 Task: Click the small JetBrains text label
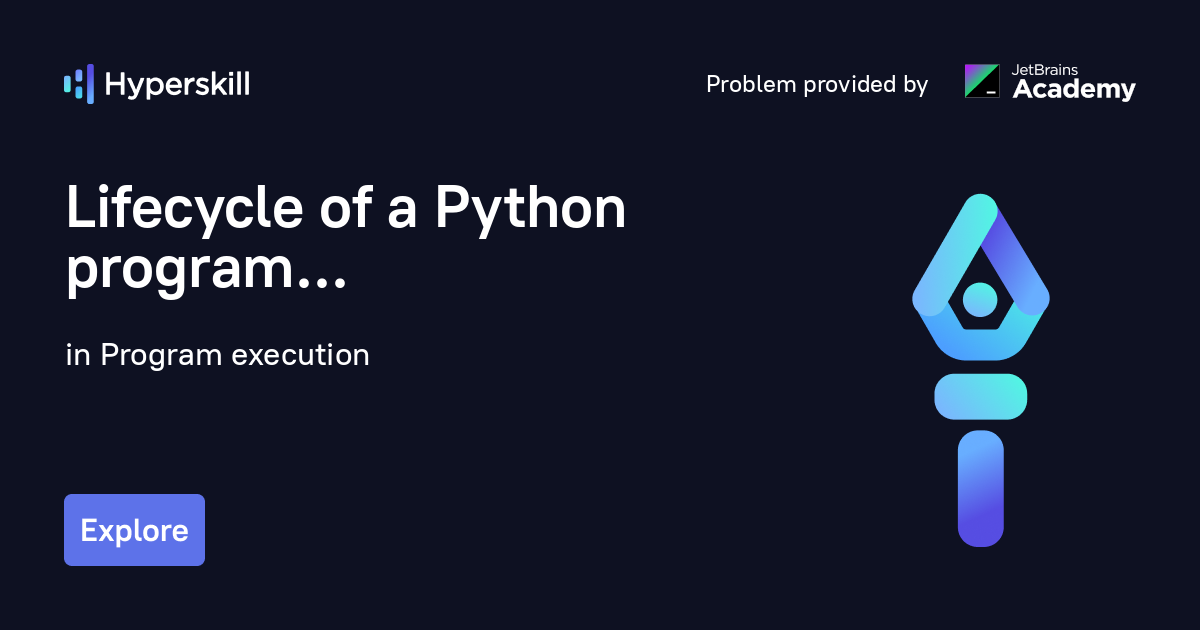(x=1046, y=70)
